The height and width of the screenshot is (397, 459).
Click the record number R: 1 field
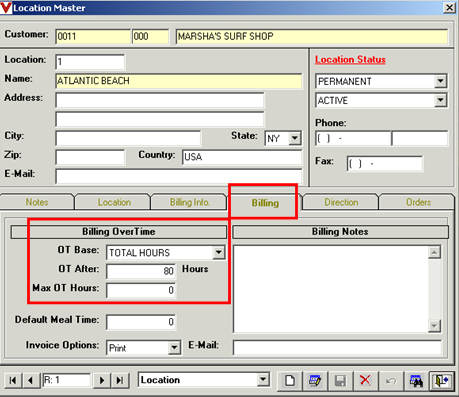67,380
